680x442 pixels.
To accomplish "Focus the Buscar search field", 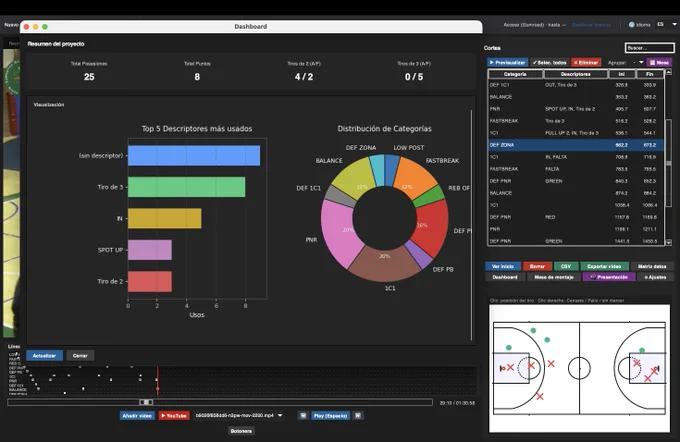I will tap(649, 48).
